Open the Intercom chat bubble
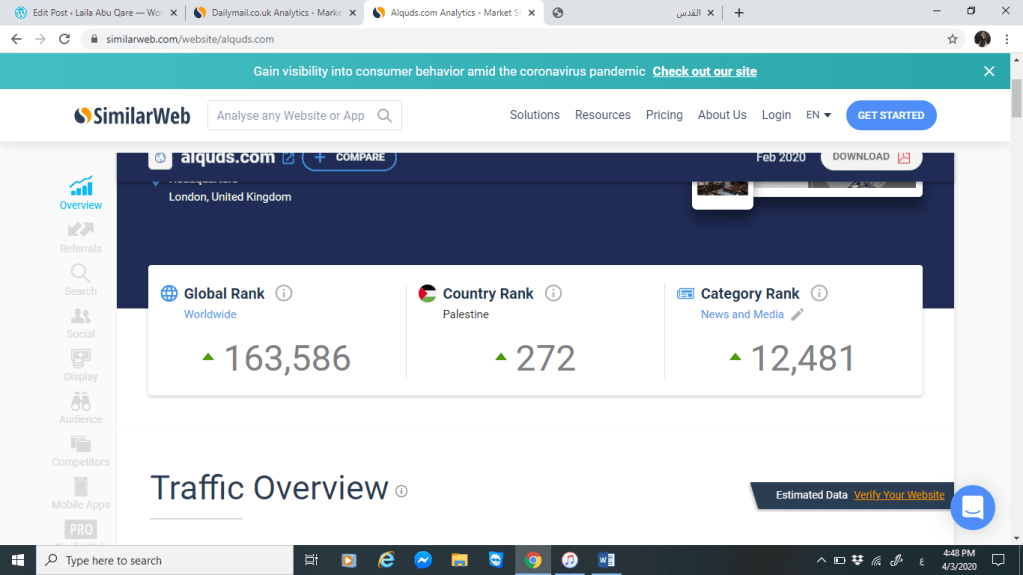The height and width of the screenshot is (575, 1023). point(972,507)
